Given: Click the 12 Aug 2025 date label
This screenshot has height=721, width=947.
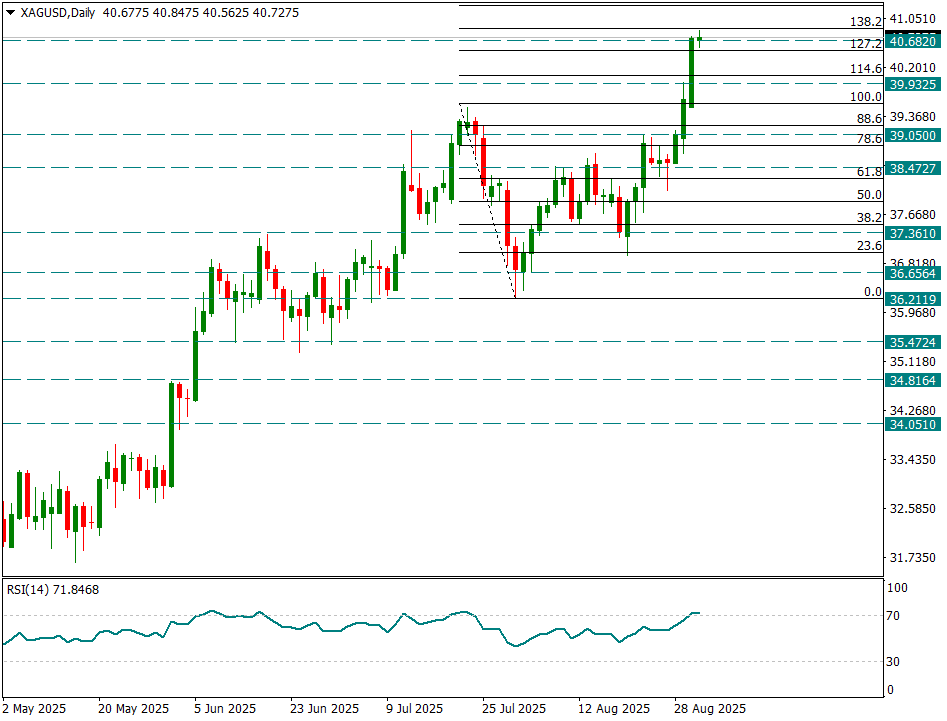Looking at the screenshot, I should pos(614,708).
